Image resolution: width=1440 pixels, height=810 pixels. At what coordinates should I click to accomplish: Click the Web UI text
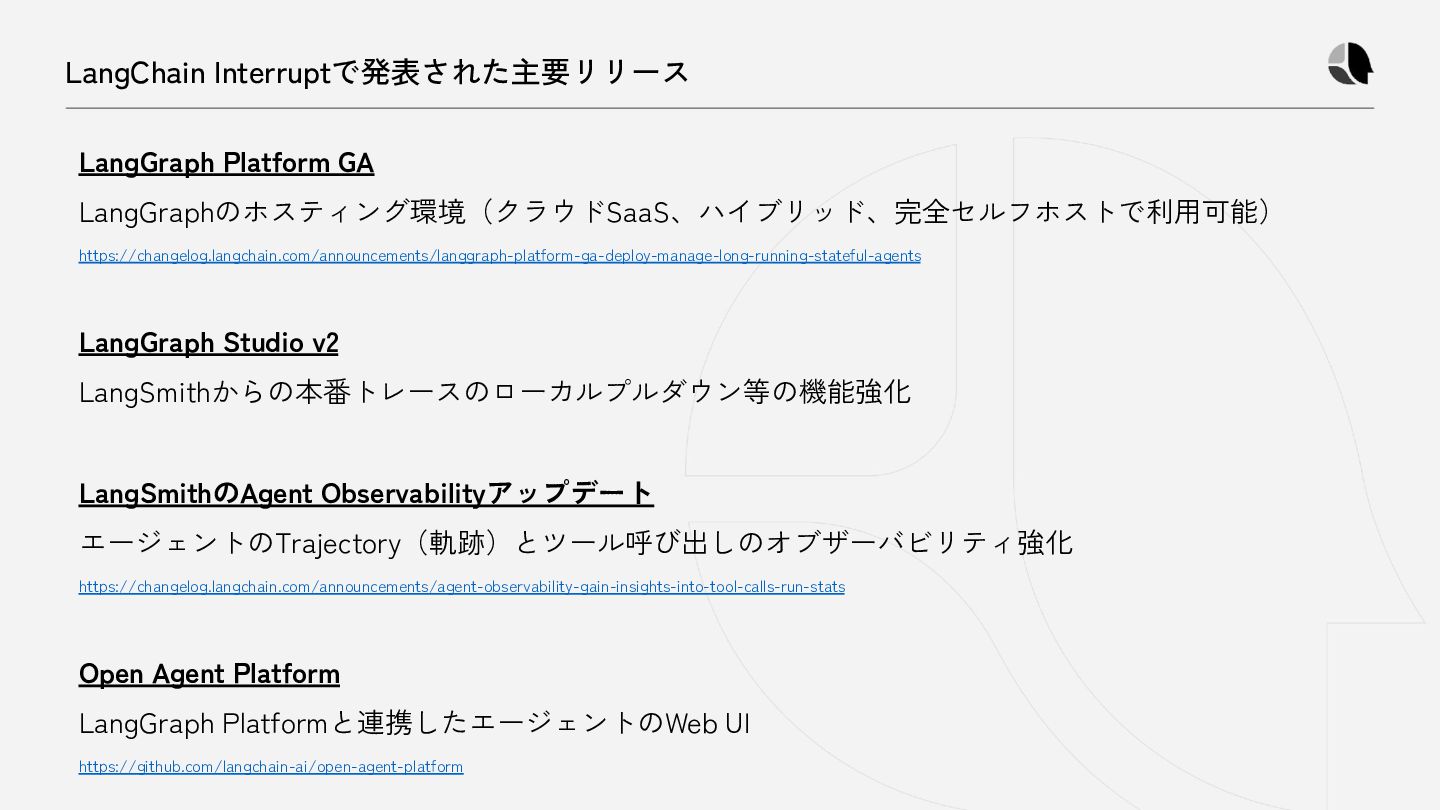click(x=708, y=723)
